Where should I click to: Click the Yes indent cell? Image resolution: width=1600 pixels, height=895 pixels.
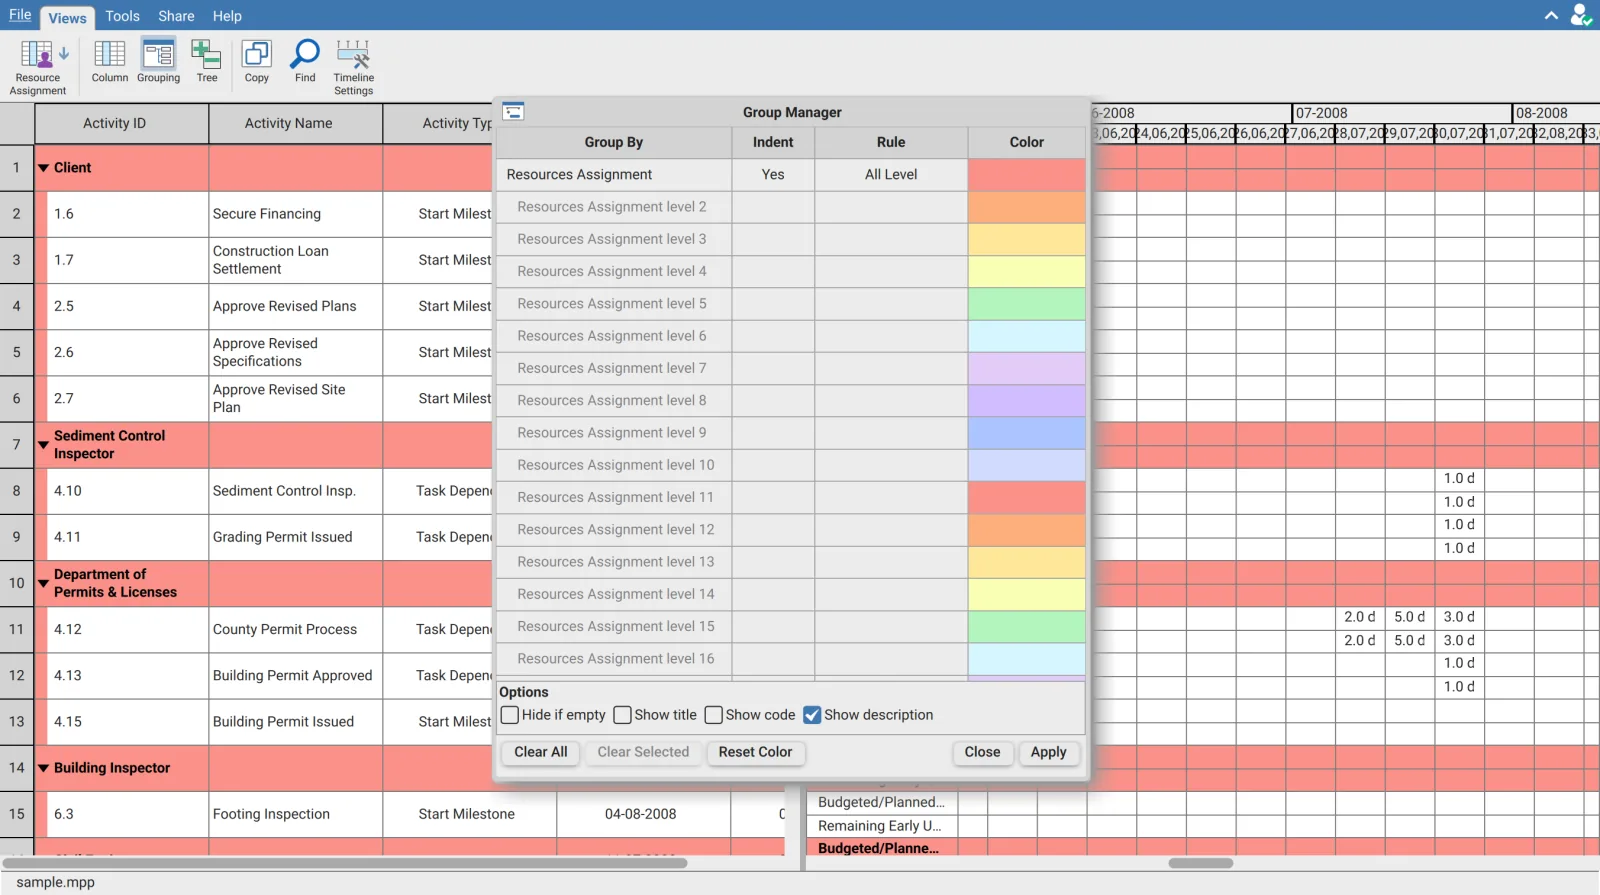coord(773,174)
